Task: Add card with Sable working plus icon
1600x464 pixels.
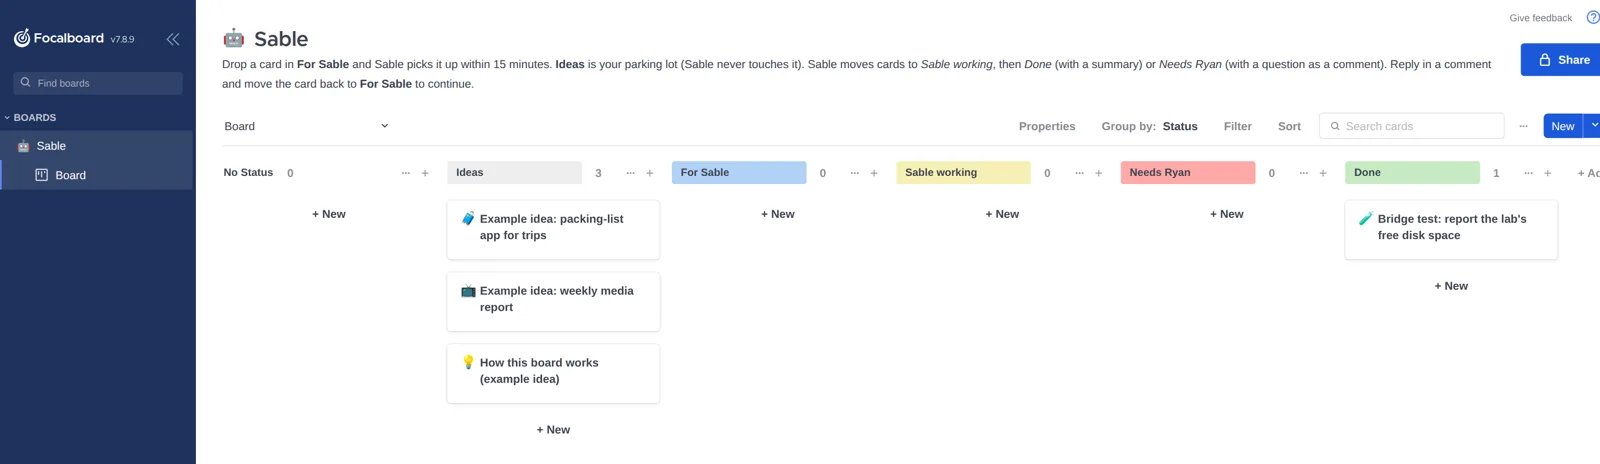Action: (1099, 173)
